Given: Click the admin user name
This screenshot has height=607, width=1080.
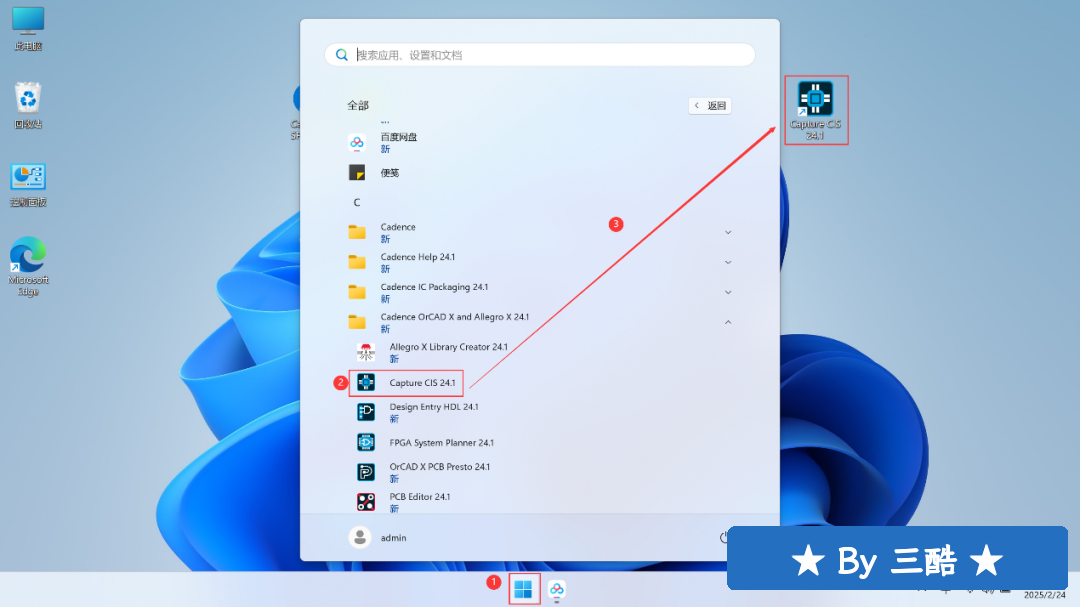Looking at the screenshot, I should click(x=393, y=538).
